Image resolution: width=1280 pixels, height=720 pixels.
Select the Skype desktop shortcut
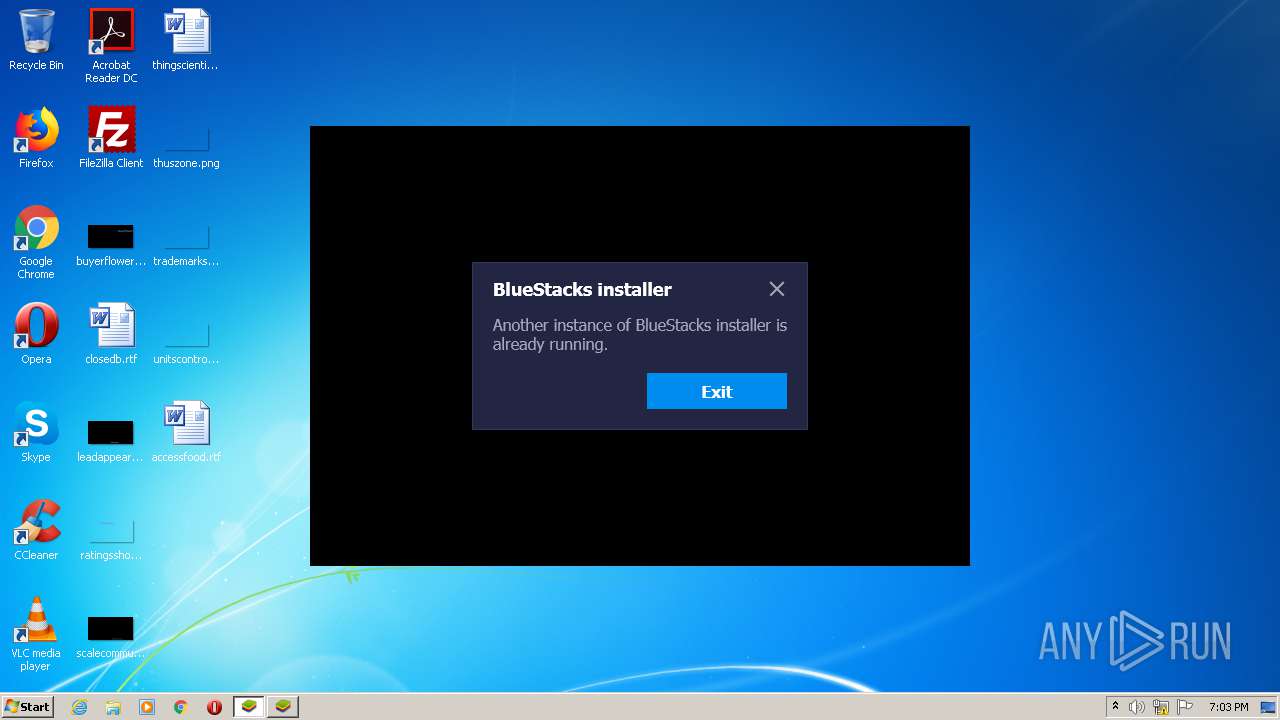36,432
